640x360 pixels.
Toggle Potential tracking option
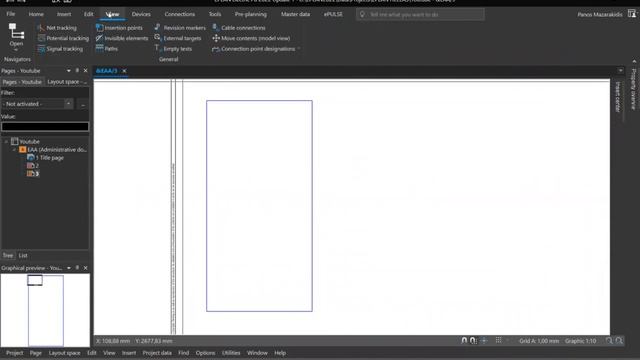coord(63,38)
